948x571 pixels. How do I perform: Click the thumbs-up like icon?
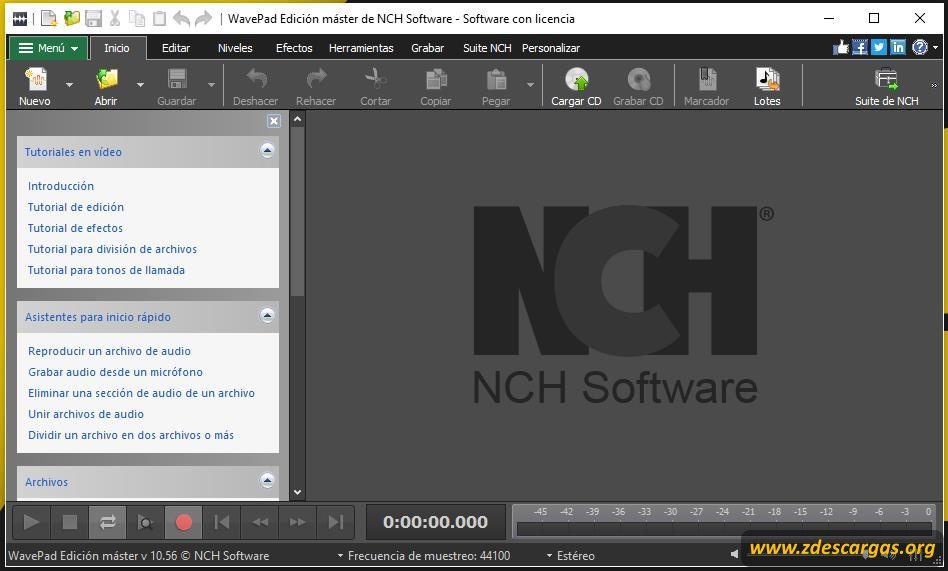tap(840, 47)
